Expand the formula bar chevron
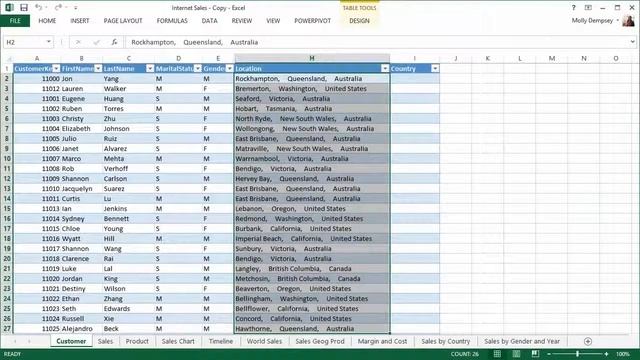640x360 pixels. [x=632, y=42]
